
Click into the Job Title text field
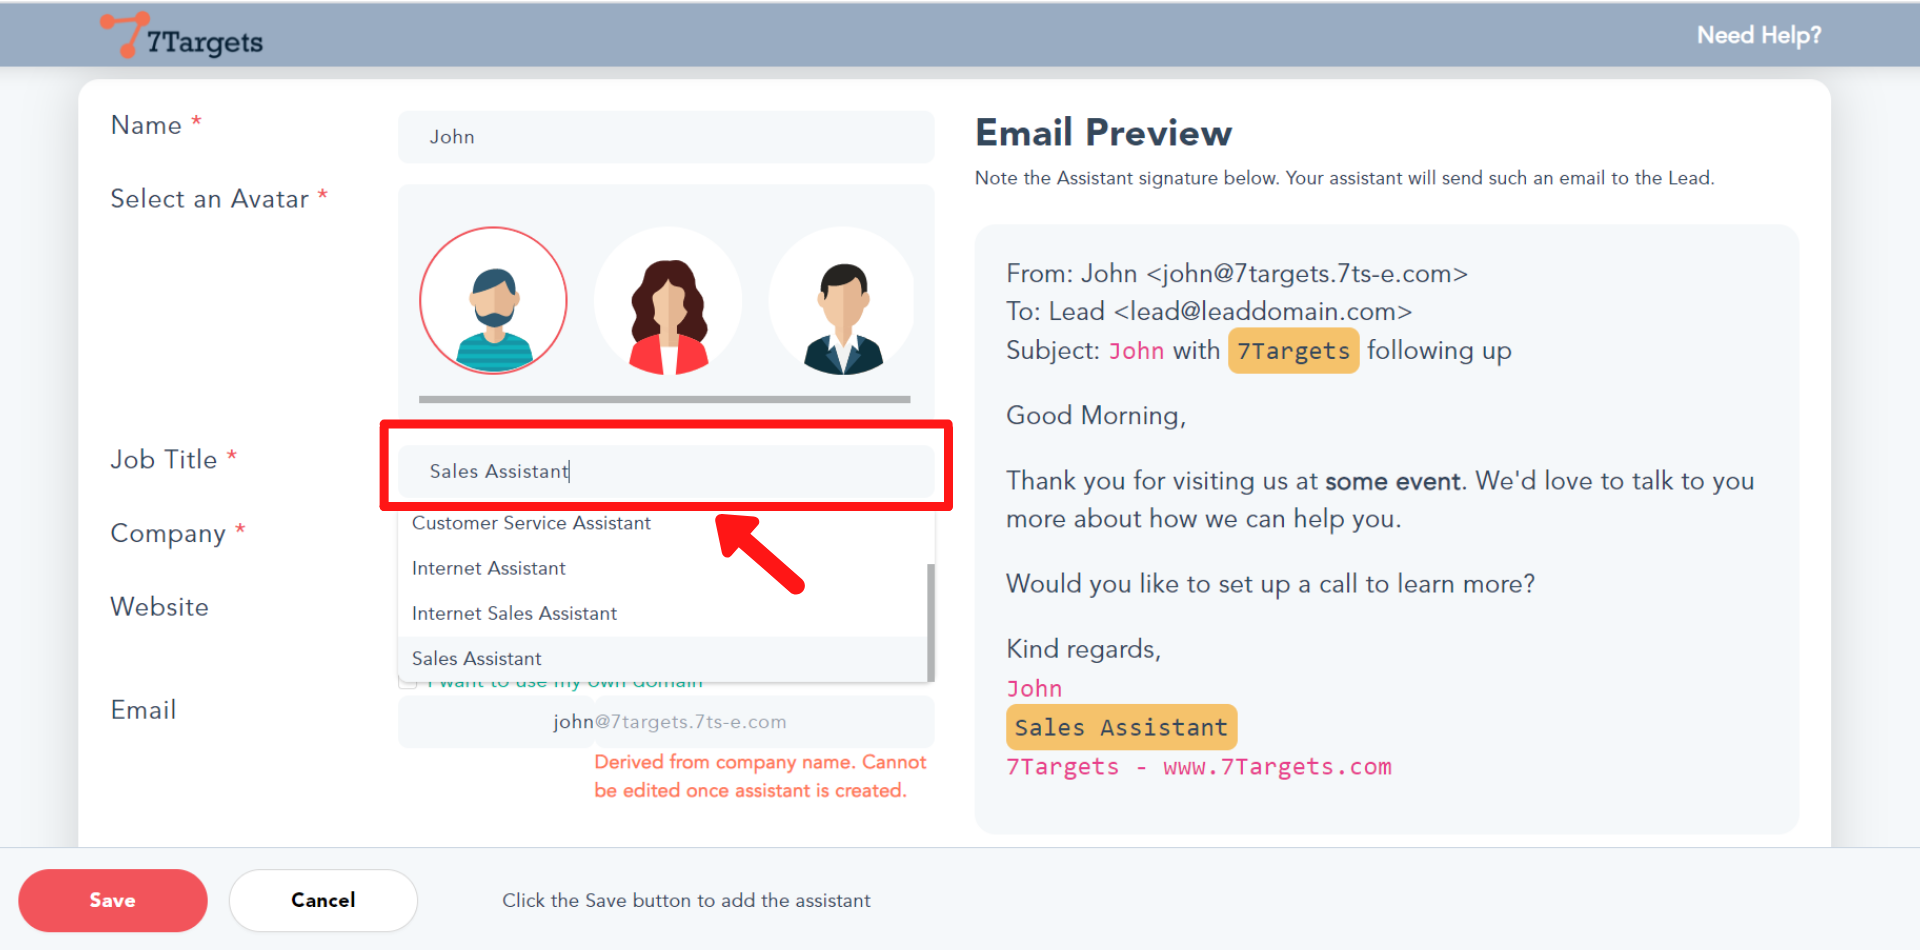click(666, 471)
